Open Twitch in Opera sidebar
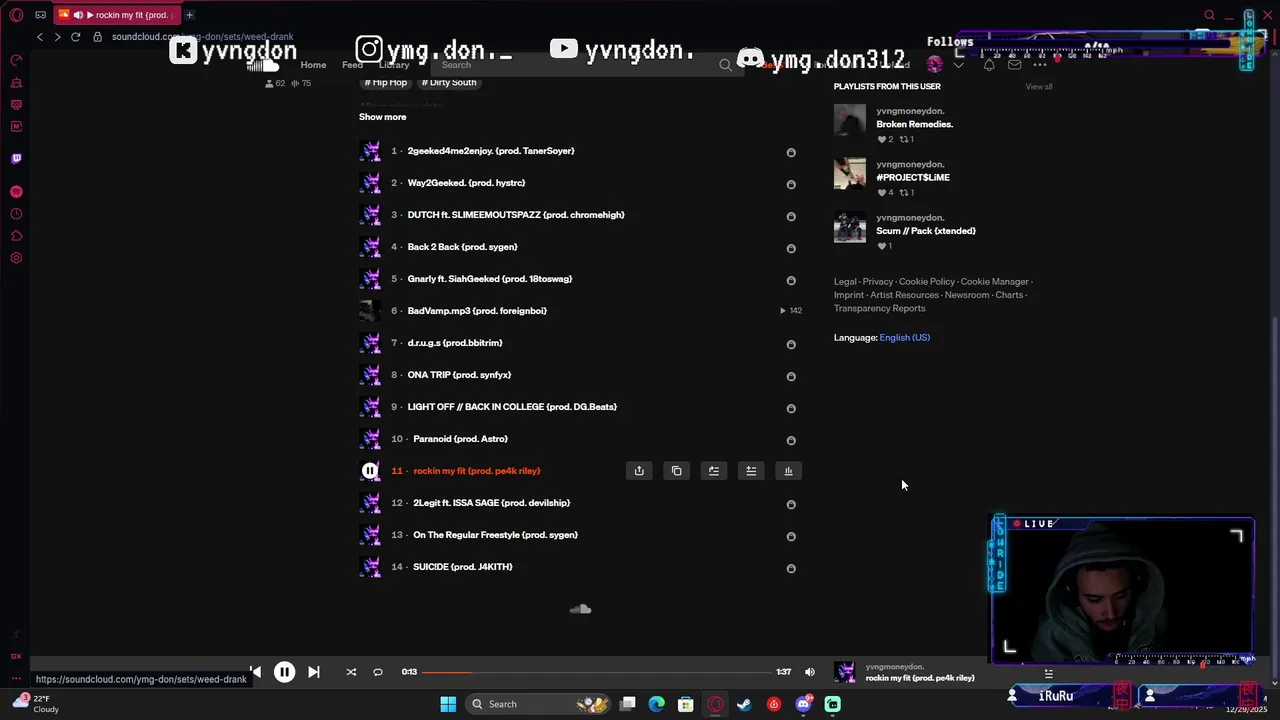 tap(16, 158)
